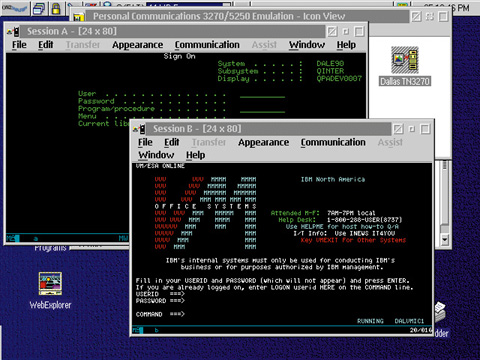Click the Program/procedure input field
This screenshot has height=360, width=480.
(x=262, y=109)
